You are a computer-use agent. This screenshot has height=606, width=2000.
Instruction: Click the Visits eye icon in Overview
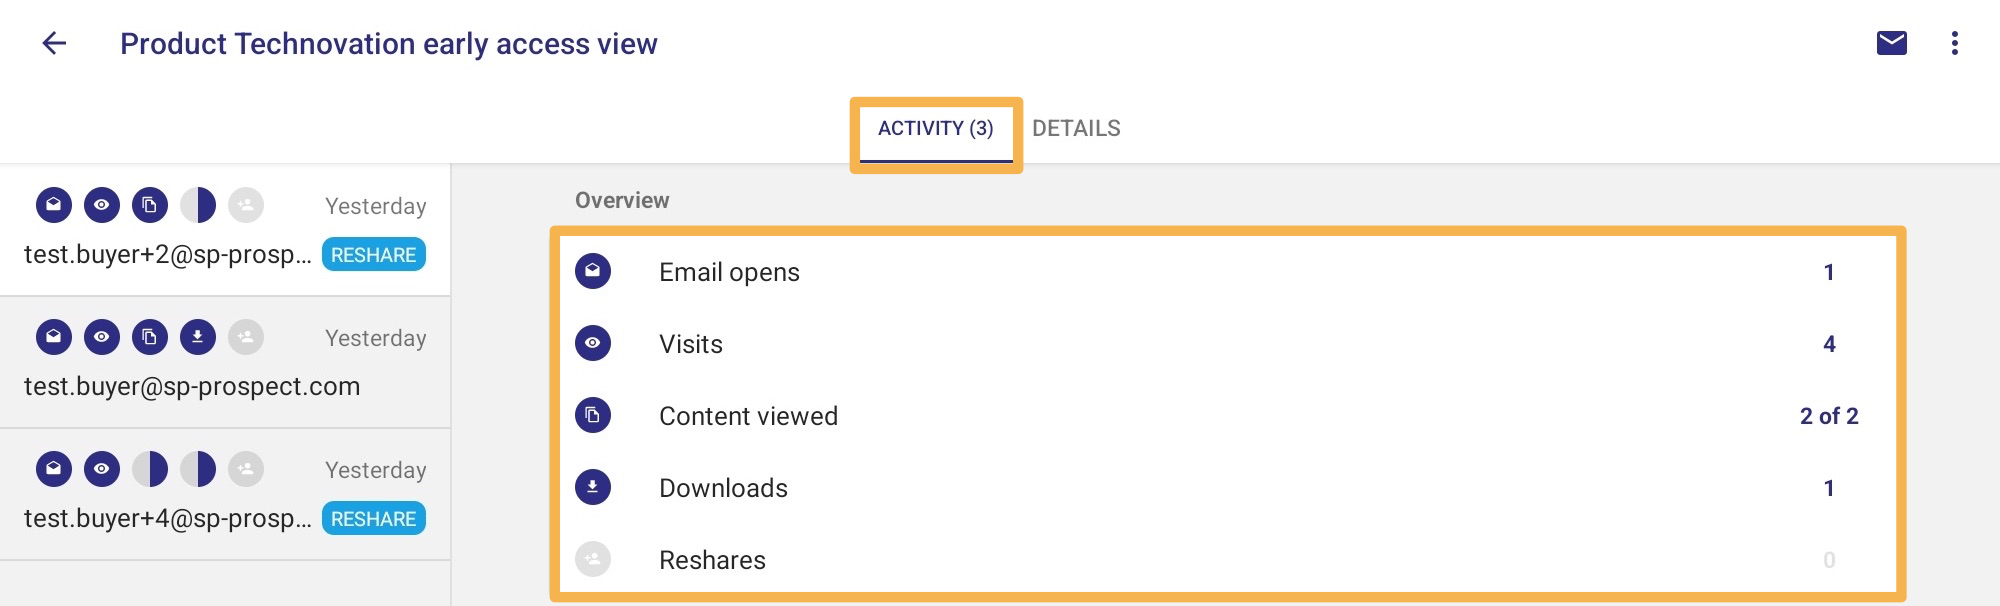[593, 343]
